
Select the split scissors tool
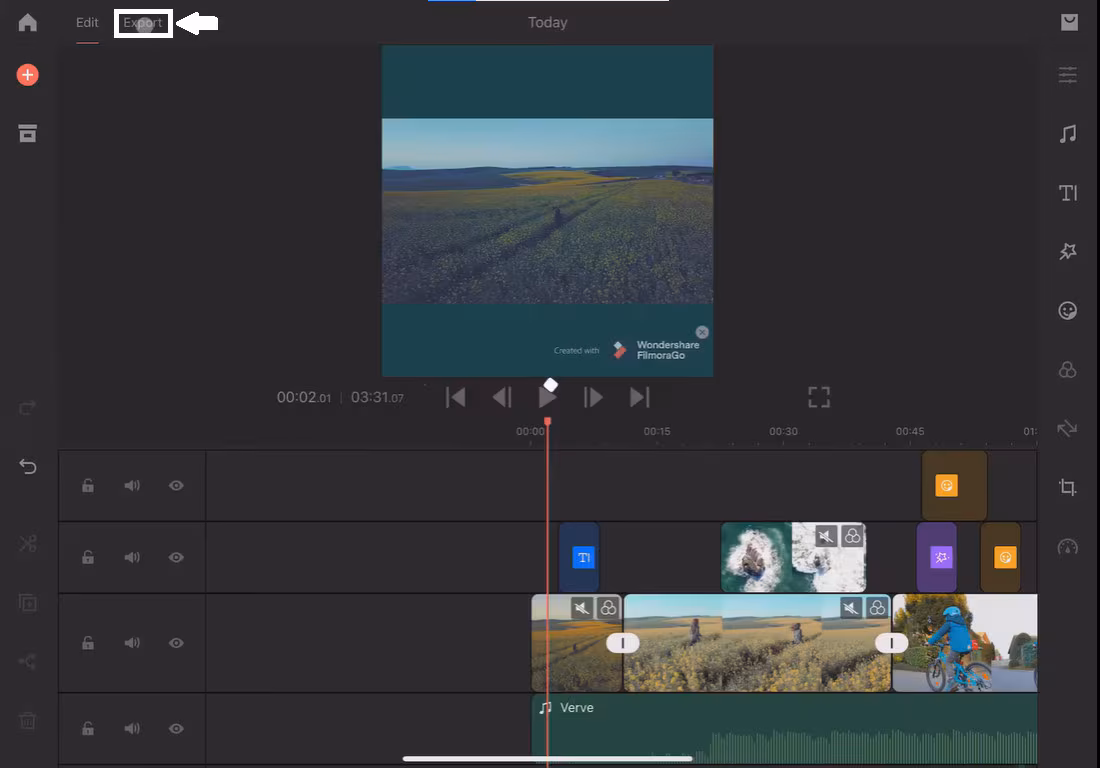point(27,544)
